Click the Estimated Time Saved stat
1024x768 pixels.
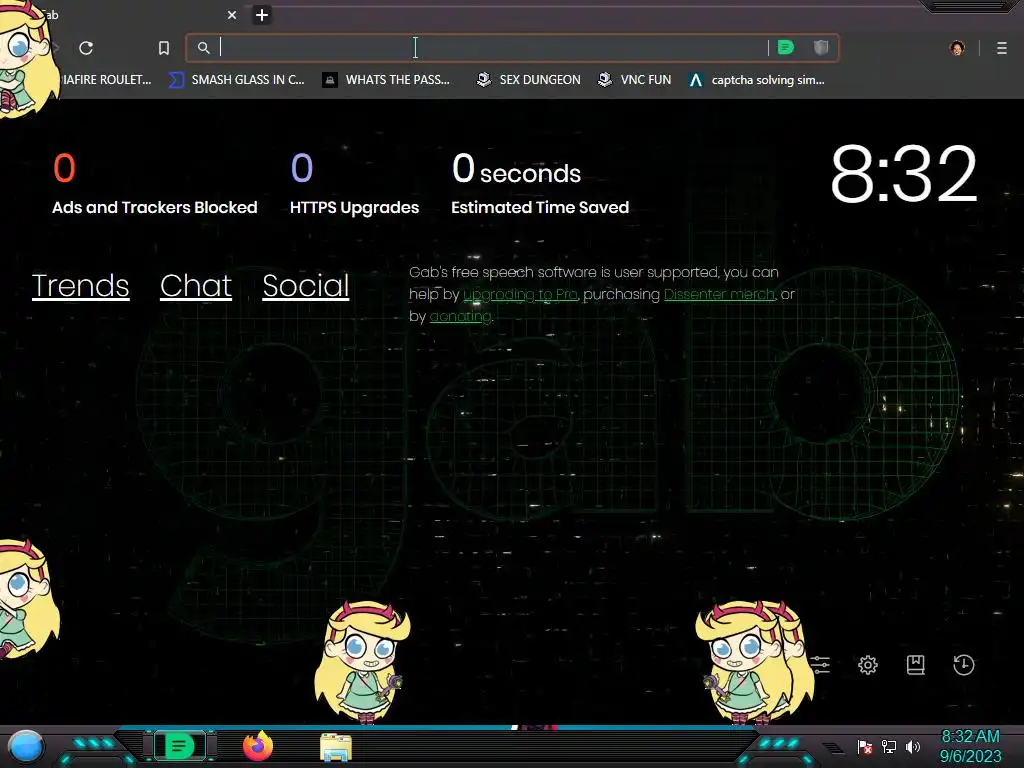[x=540, y=184]
